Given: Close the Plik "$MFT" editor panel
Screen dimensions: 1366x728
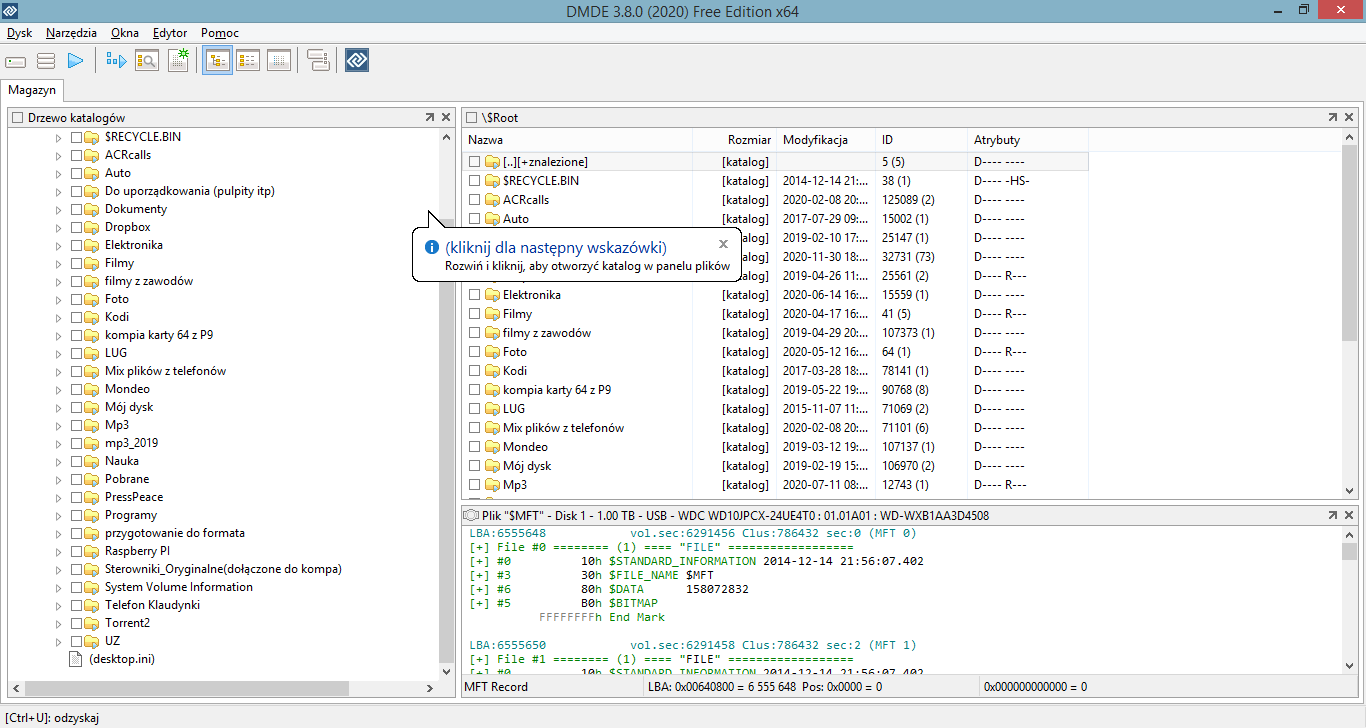Looking at the screenshot, I should (1349, 515).
